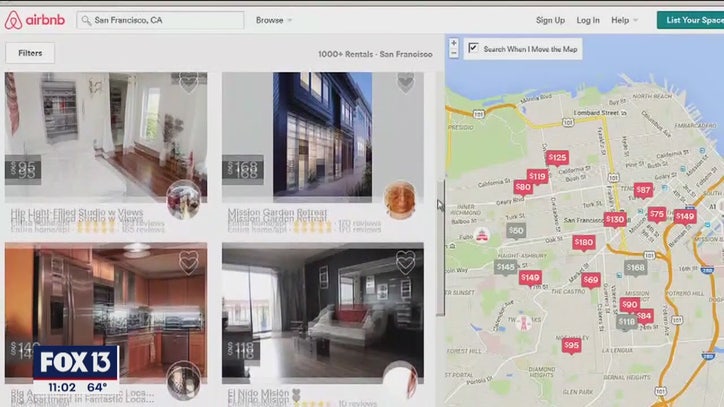Screen dimensions: 724x407
Task: Click the search magnifier icon
Action: (x=86, y=20)
